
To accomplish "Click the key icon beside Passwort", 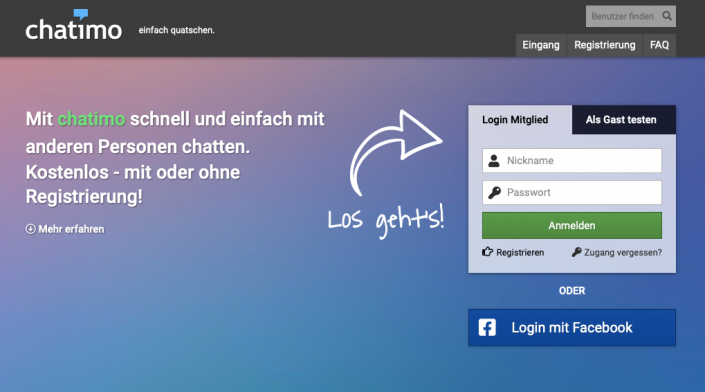I will point(494,192).
